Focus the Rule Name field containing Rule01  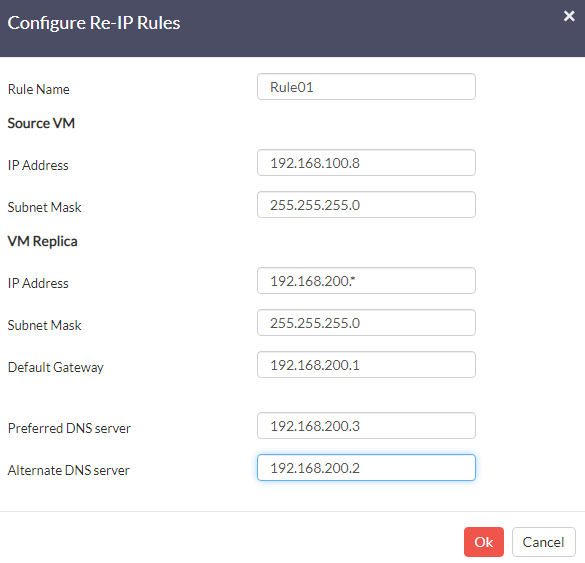click(366, 87)
